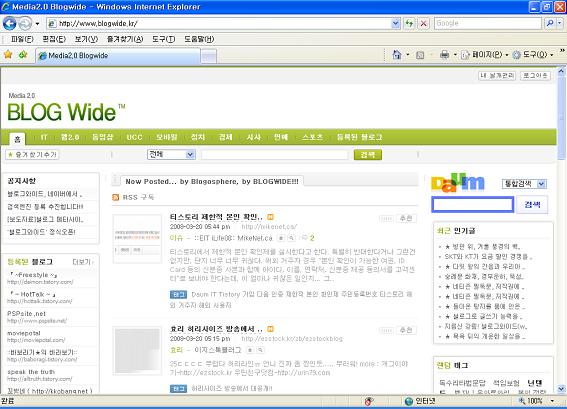Click the 내 블로그관리 button at page top
Image resolution: width=567 pixels, height=409 pixels.
coord(497,76)
